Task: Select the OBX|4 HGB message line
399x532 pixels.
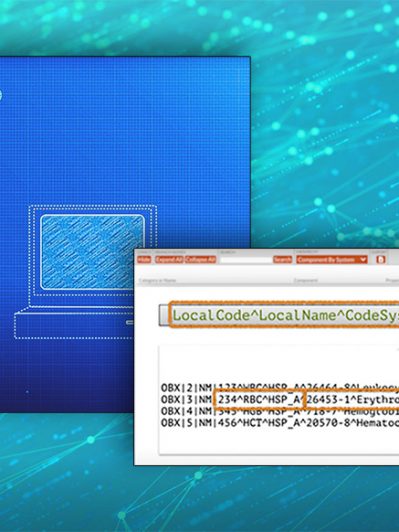Action: point(280,411)
